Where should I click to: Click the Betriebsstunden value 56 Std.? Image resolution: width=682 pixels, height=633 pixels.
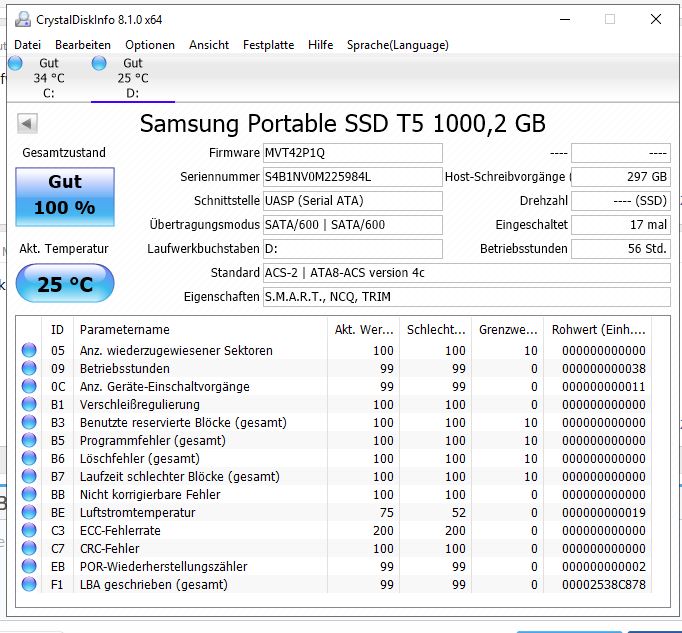tap(621, 249)
